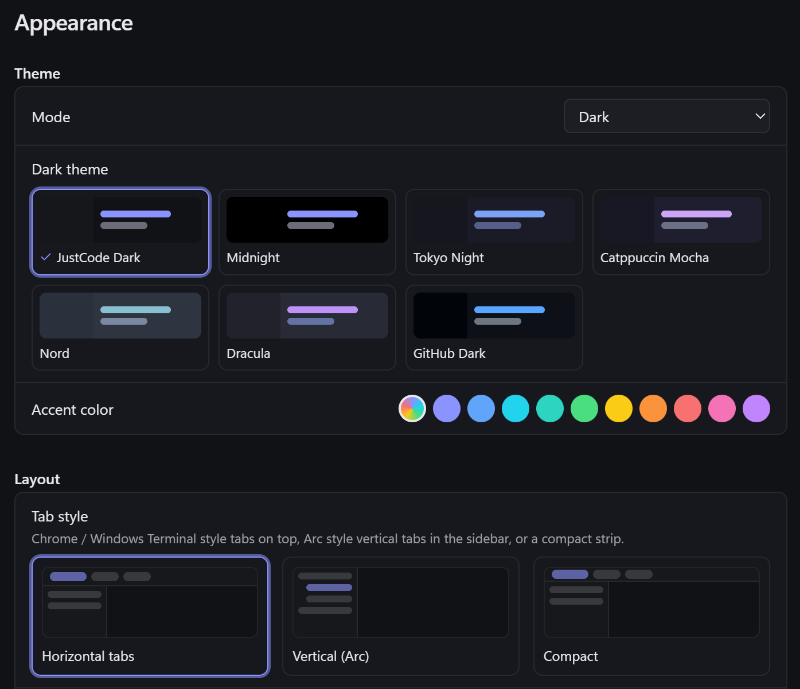Apply the Catppuccin Mocha theme
The image size is (800, 689).
tap(681, 232)
